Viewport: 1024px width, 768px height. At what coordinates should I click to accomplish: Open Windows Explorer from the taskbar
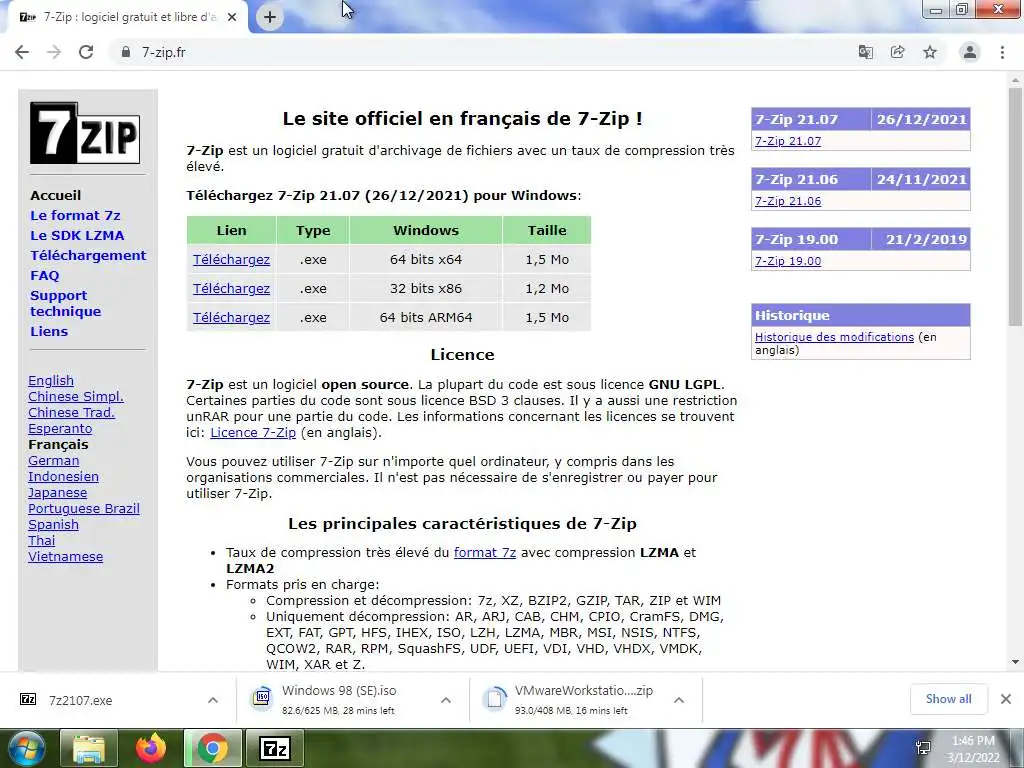pos(89,748)
